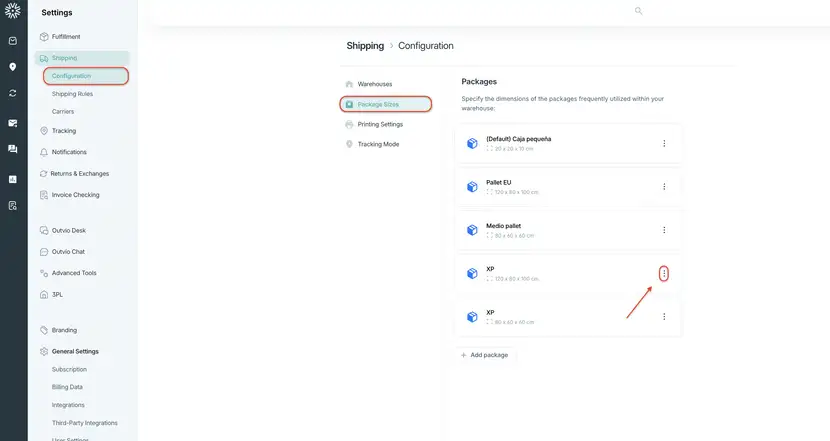
Task: Click the sync arrows icon in dark sidebar
Action: click(13, 93)
